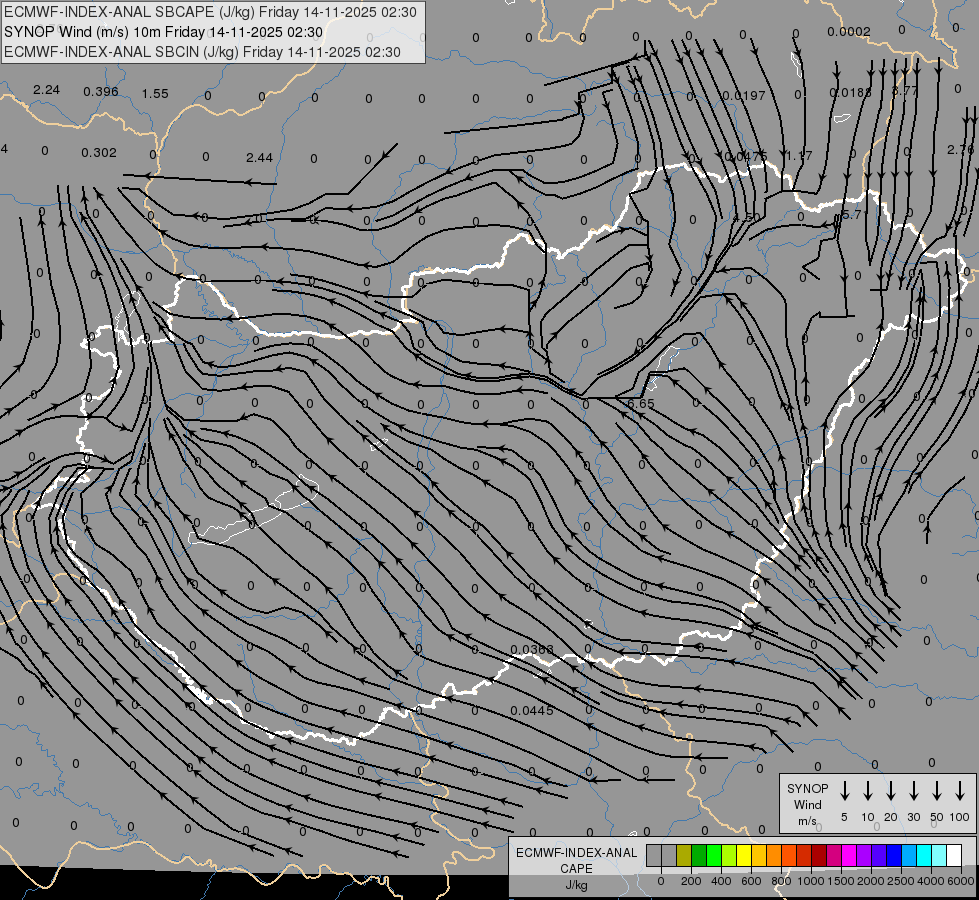Click the 0.0002 CAPE value
This screenshot has width=979, height=900.
click(849, 32)
